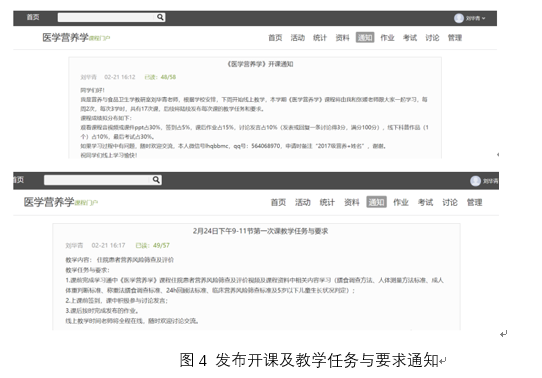Click 首页 link in upper dark bar
The height and width of the screenshot is (378, 542).
pyautogui.click(x=33, y=17)
